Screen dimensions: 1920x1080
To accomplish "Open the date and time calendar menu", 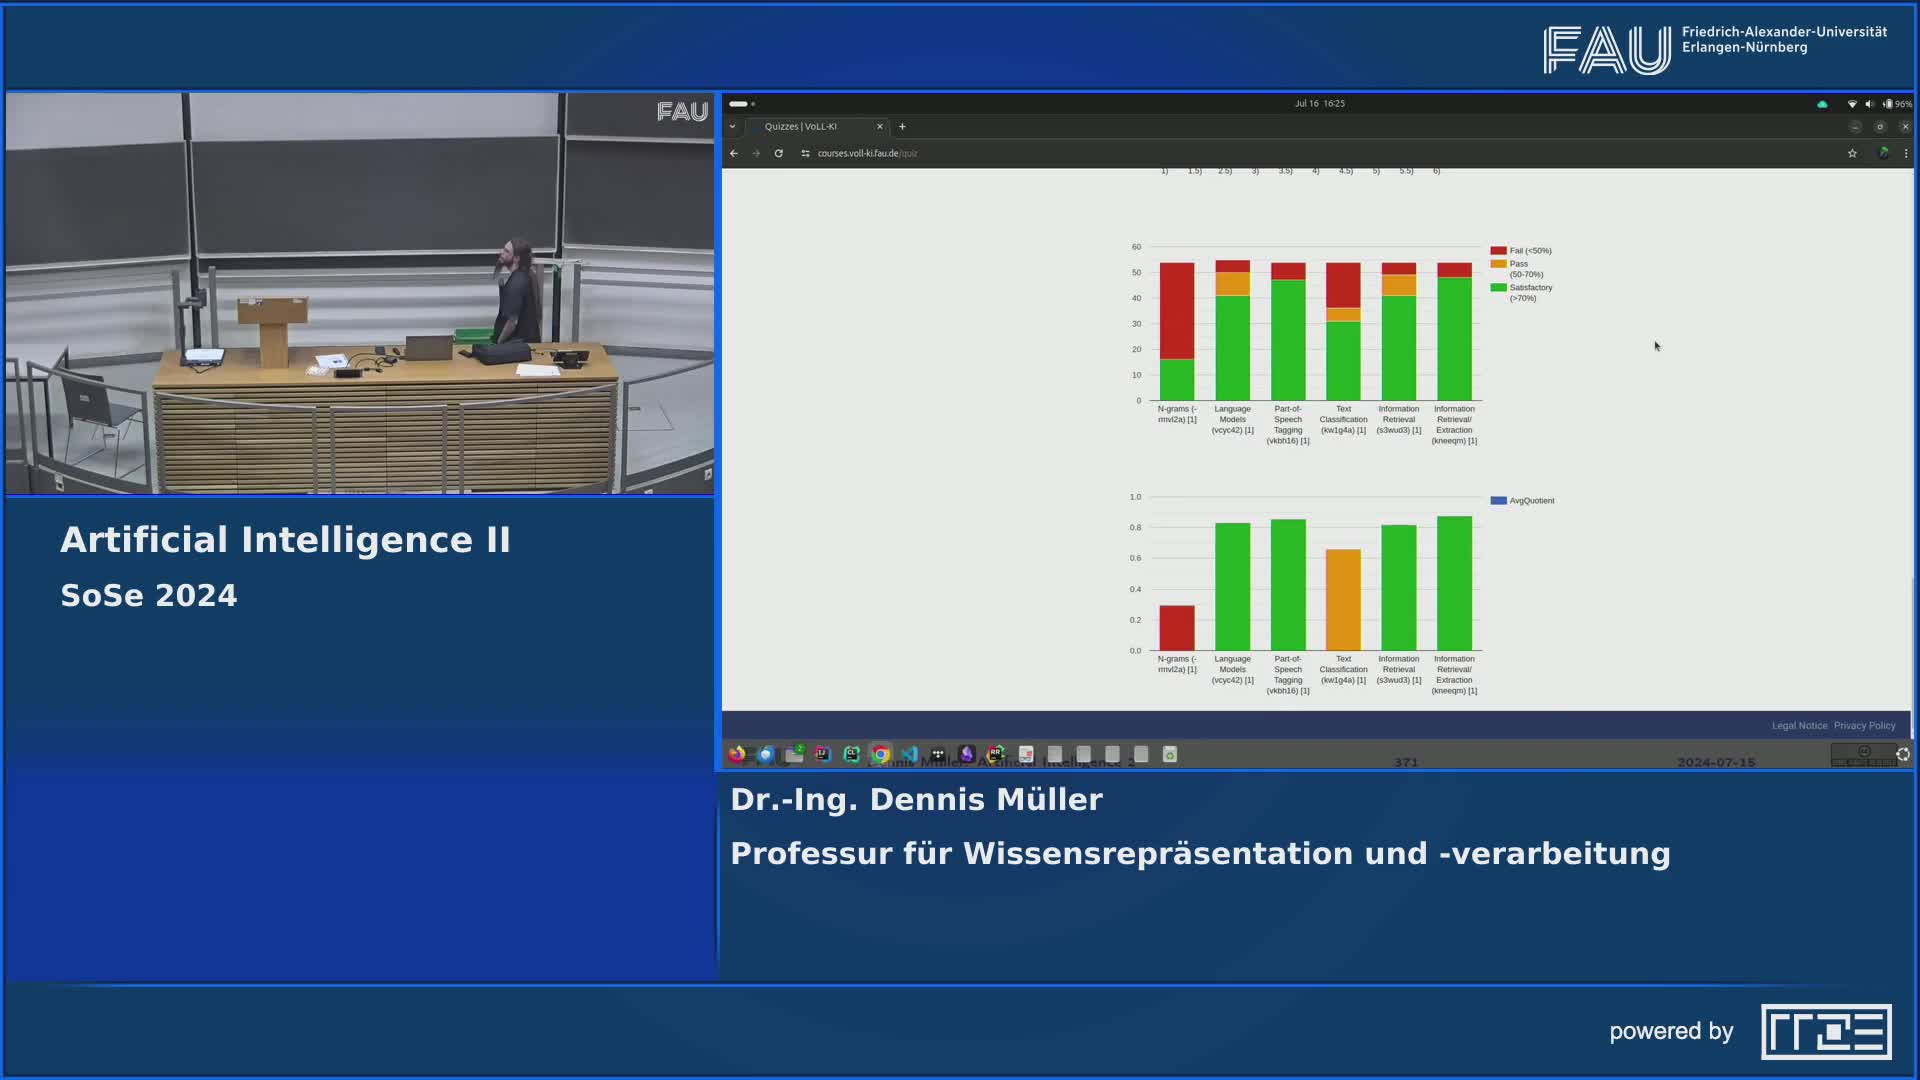I will click(1319, 103).
